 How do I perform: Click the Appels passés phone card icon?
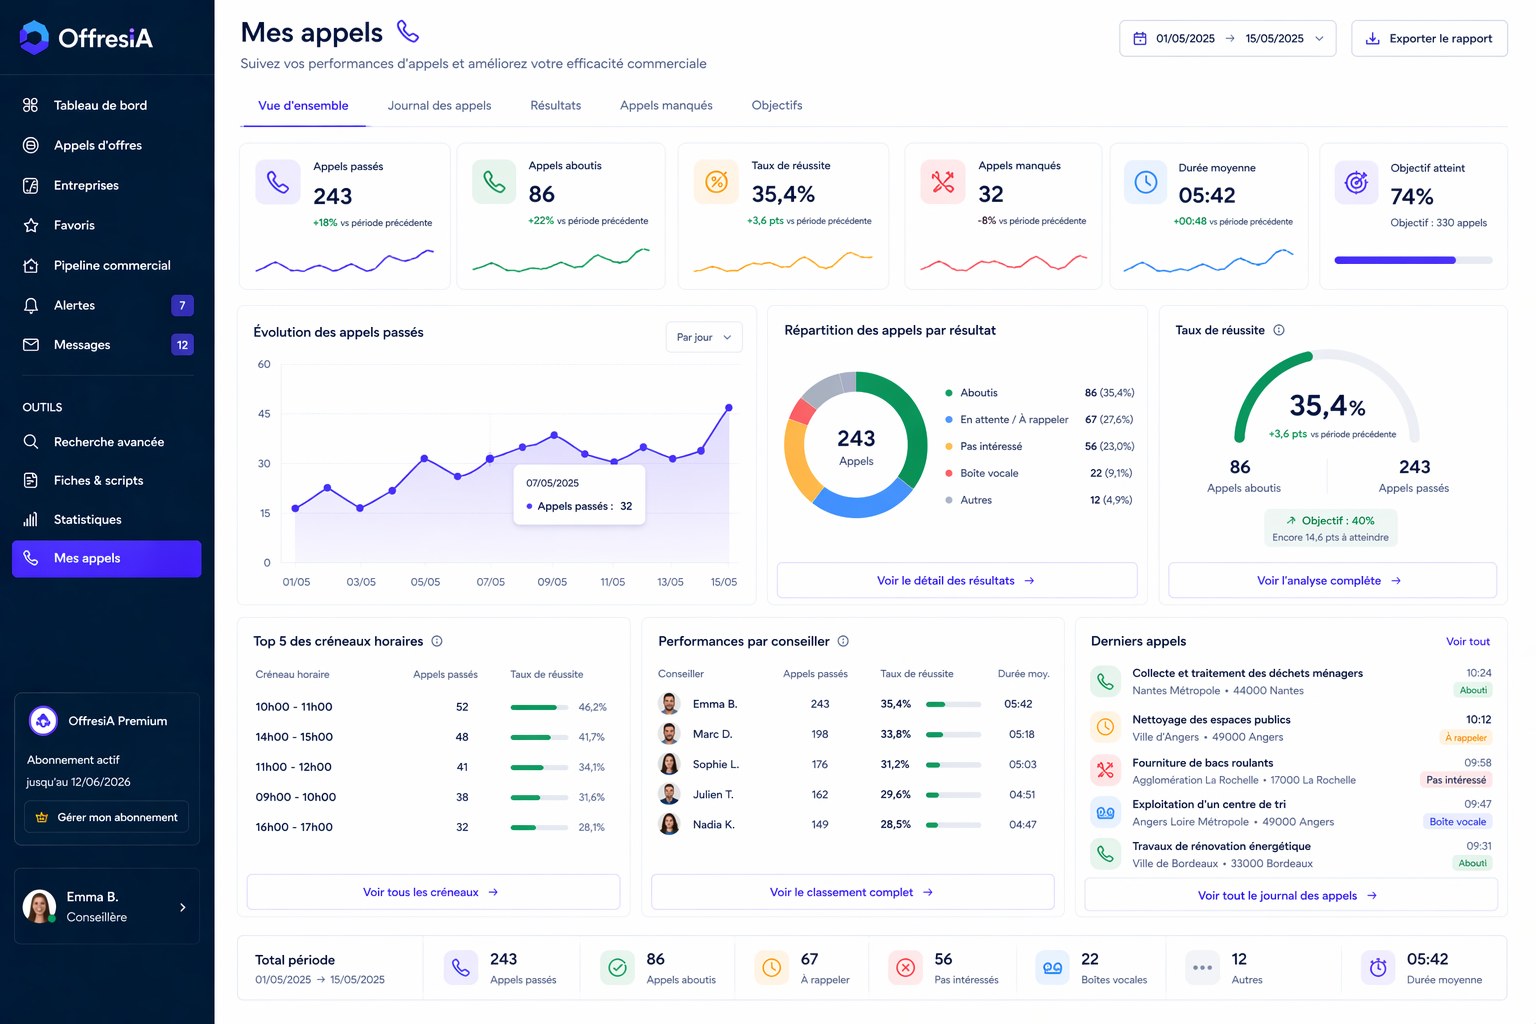[x=278, y=182]
